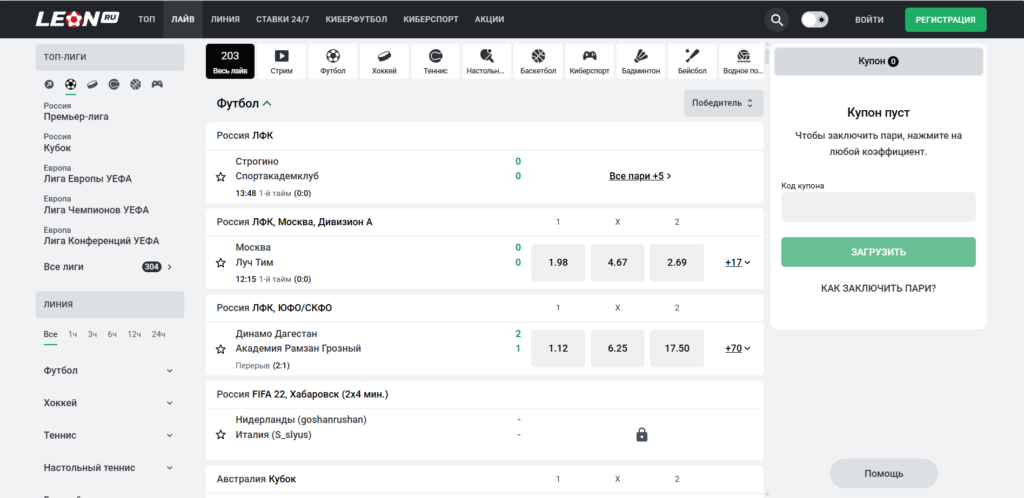Viewport: 1024px width, 498px height.
Task: Open Стрим live filter
Action: [281, 61]
